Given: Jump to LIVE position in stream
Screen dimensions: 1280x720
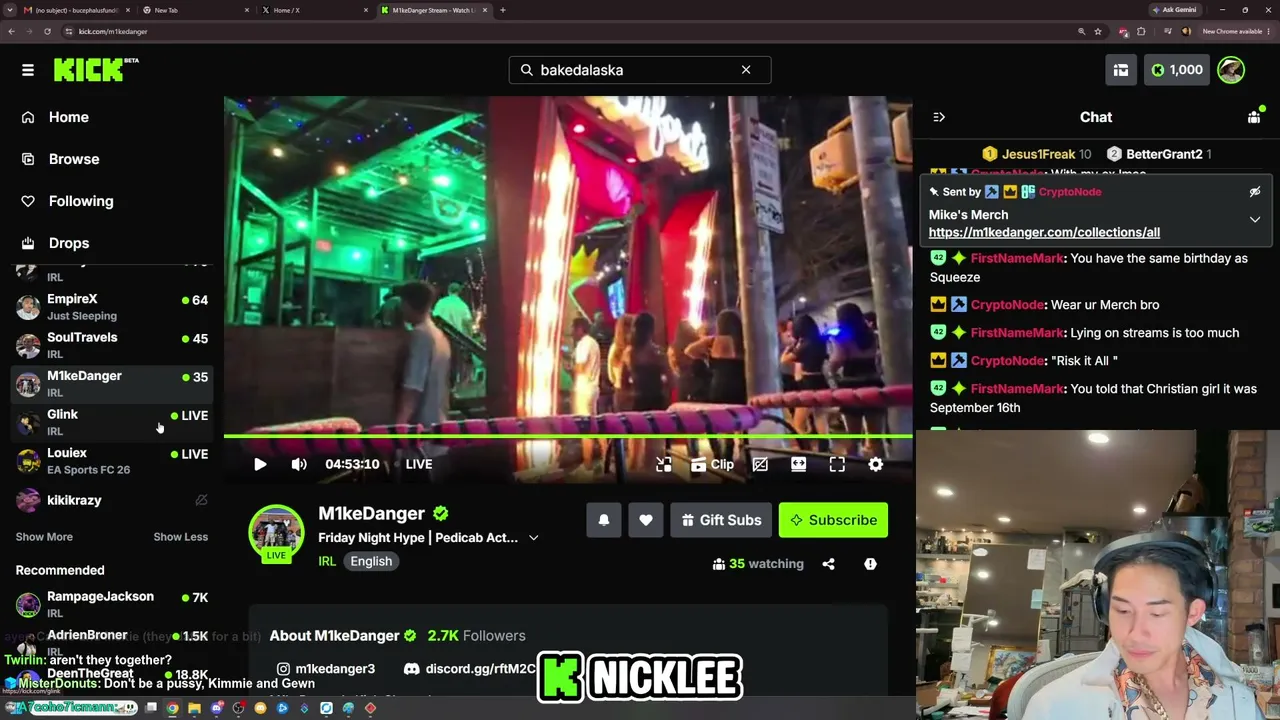Looking at the screenshot, I should tap(419, 464).
